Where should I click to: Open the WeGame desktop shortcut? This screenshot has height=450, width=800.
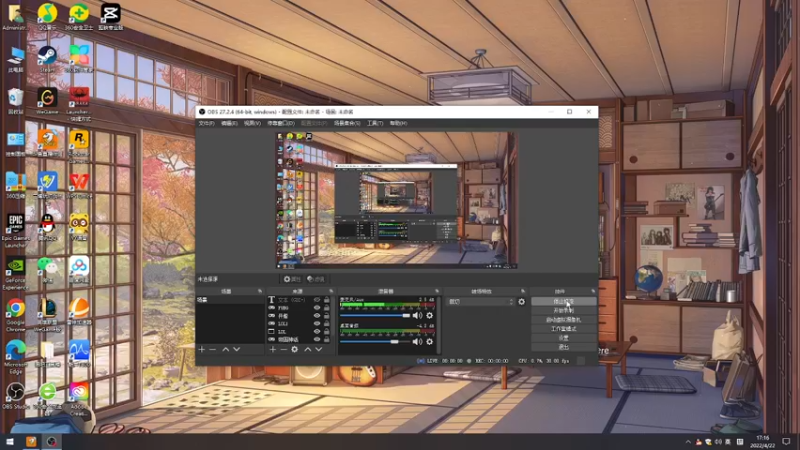47,101
